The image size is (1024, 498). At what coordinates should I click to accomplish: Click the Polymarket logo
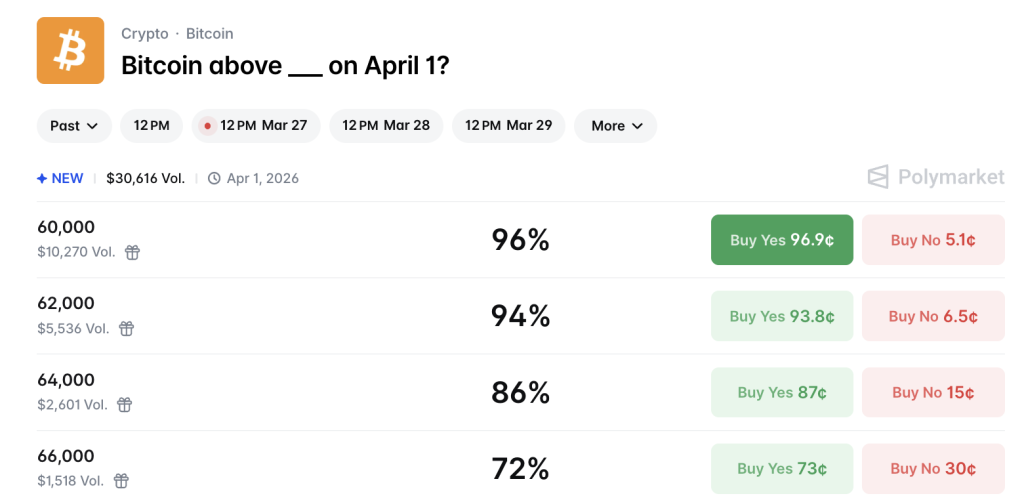(x=935, y=177)
